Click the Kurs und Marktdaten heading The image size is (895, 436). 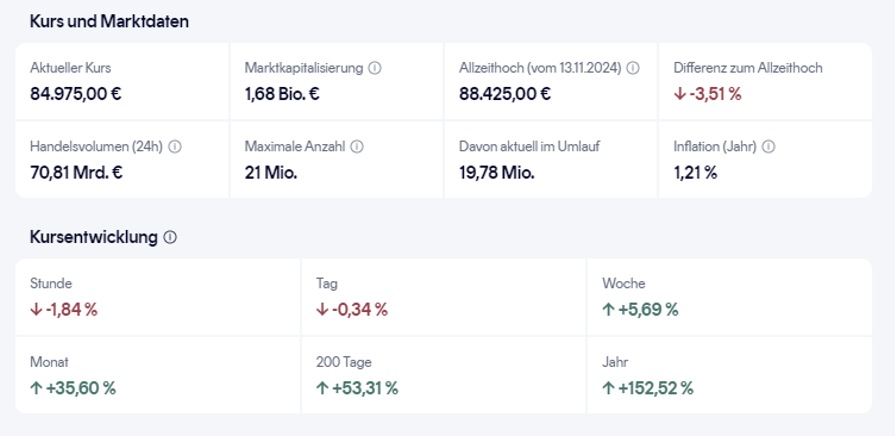tap(109, 21)
